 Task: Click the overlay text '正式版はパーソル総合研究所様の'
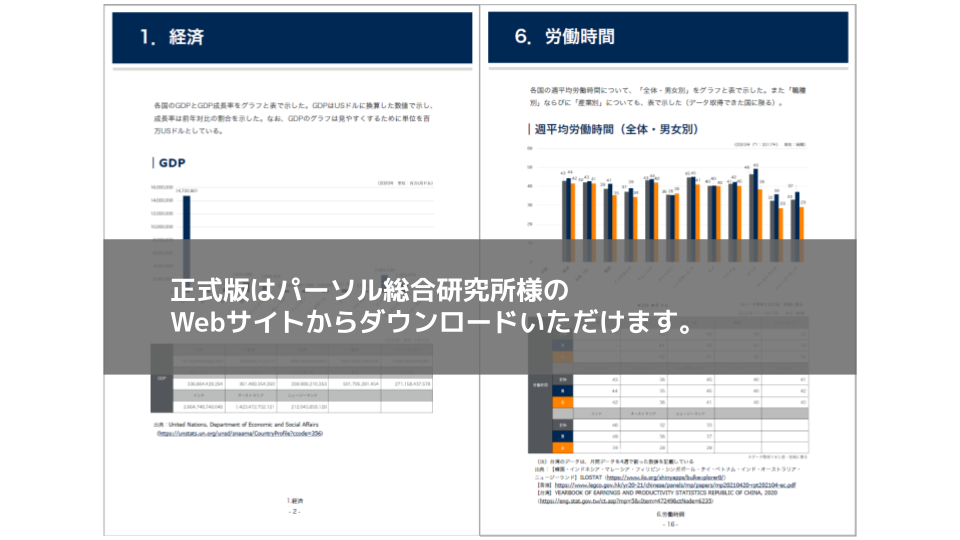(x=369, y=291)
